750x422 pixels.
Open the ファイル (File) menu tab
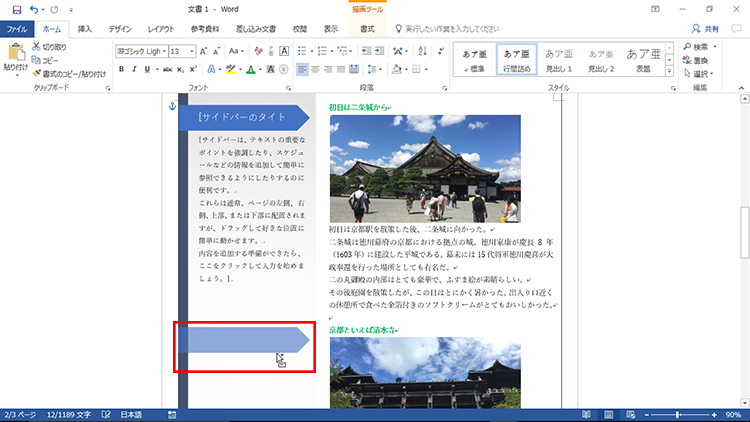coord(17,29)
